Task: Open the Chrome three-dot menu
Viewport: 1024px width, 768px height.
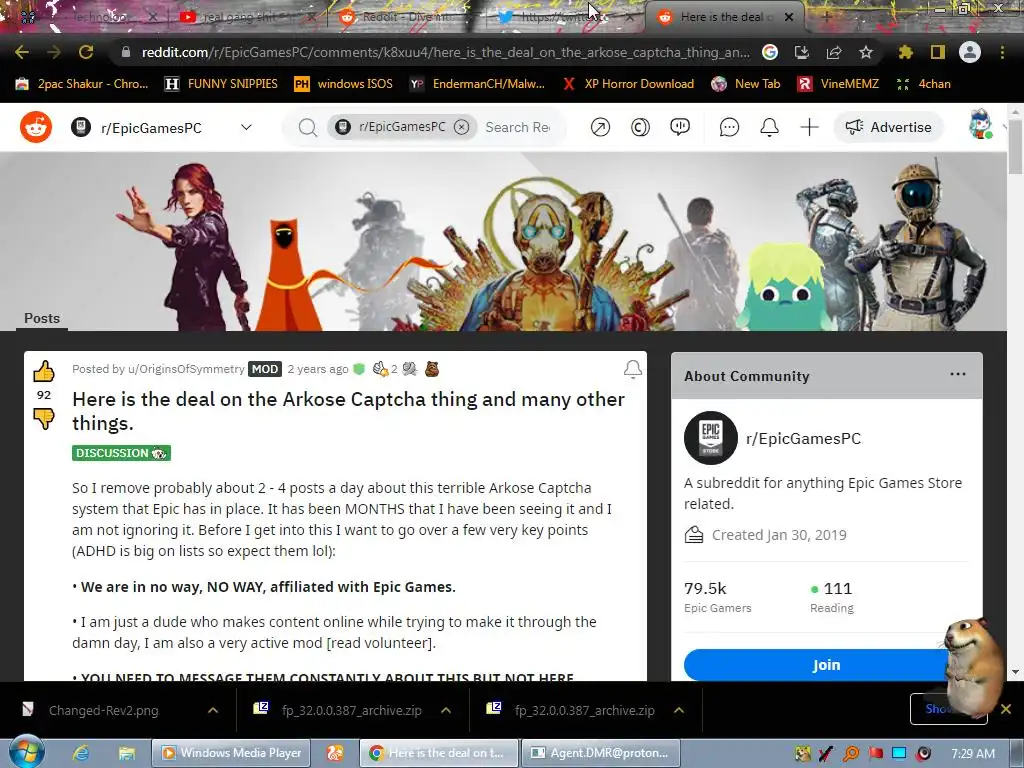Action: 1002,52
